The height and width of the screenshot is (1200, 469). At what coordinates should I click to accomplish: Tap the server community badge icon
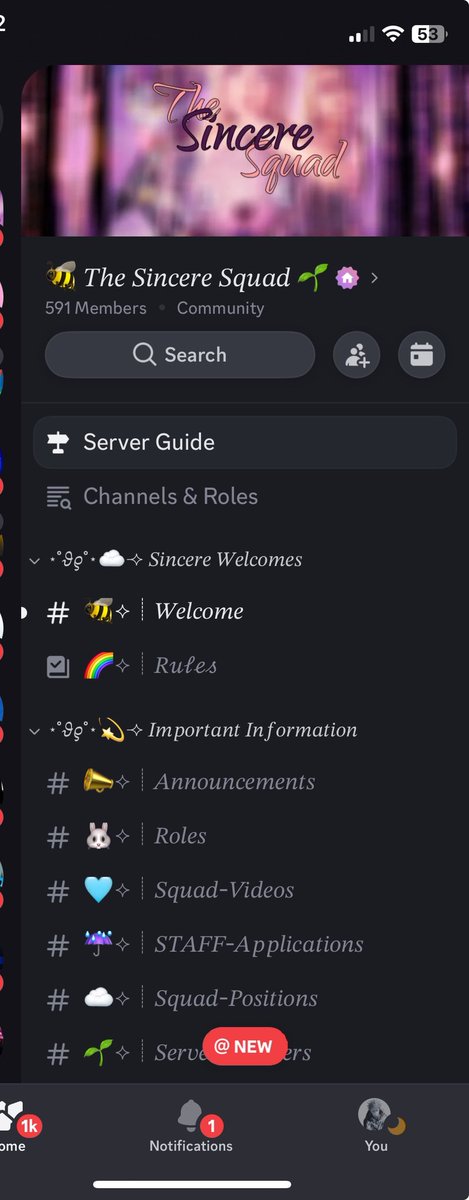coord(346,278)
